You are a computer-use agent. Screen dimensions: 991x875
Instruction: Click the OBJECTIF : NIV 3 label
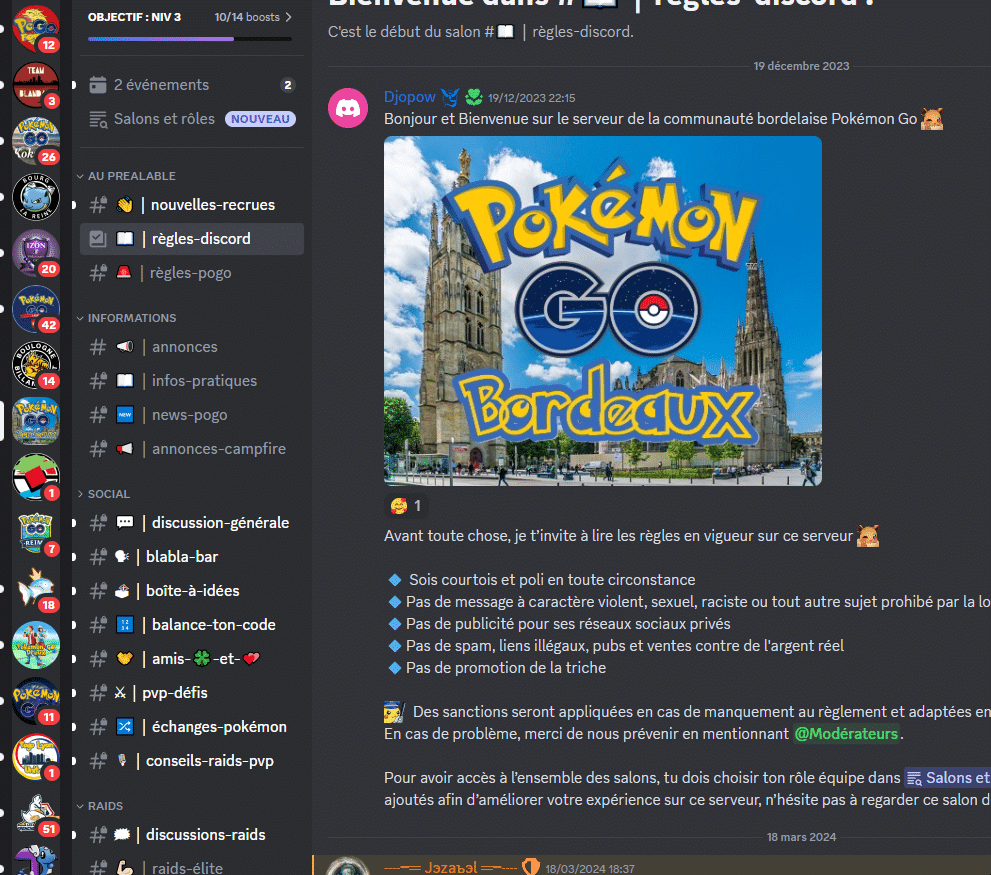tap(135, 17)
